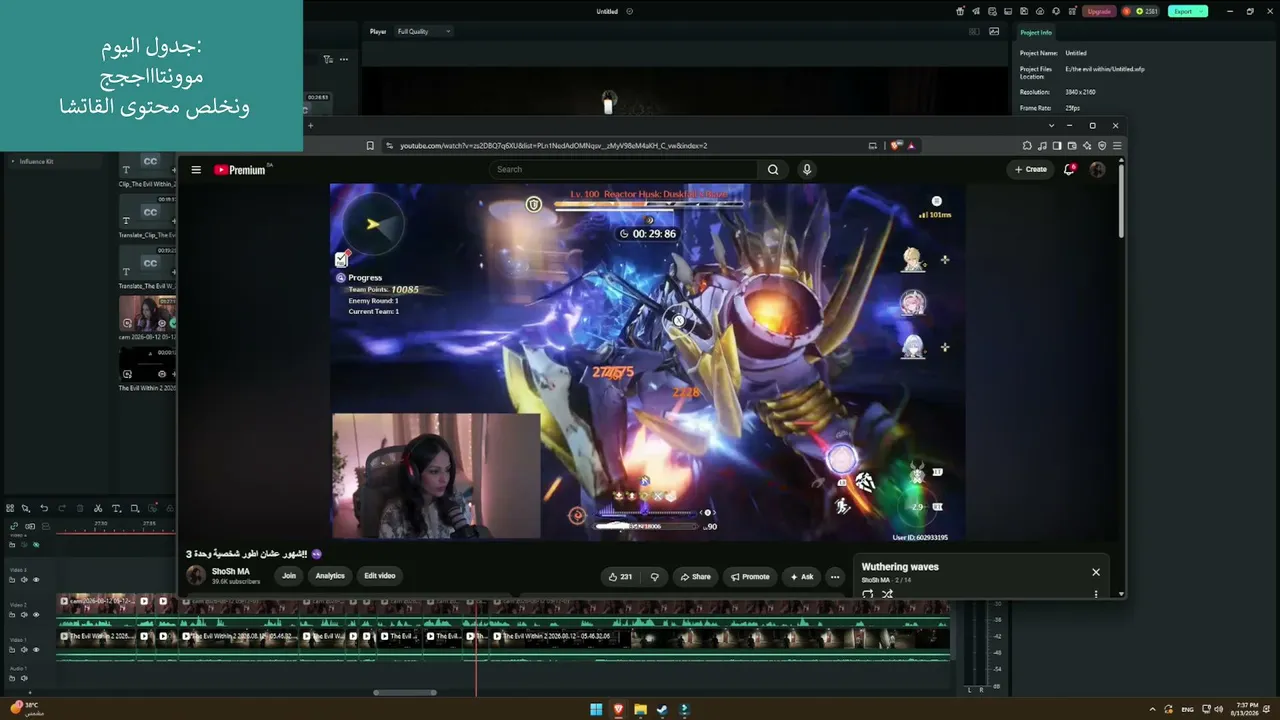Select the cam webcam clip thumbnail in media bin
1280x720 pixels.
tap(148, 314)
